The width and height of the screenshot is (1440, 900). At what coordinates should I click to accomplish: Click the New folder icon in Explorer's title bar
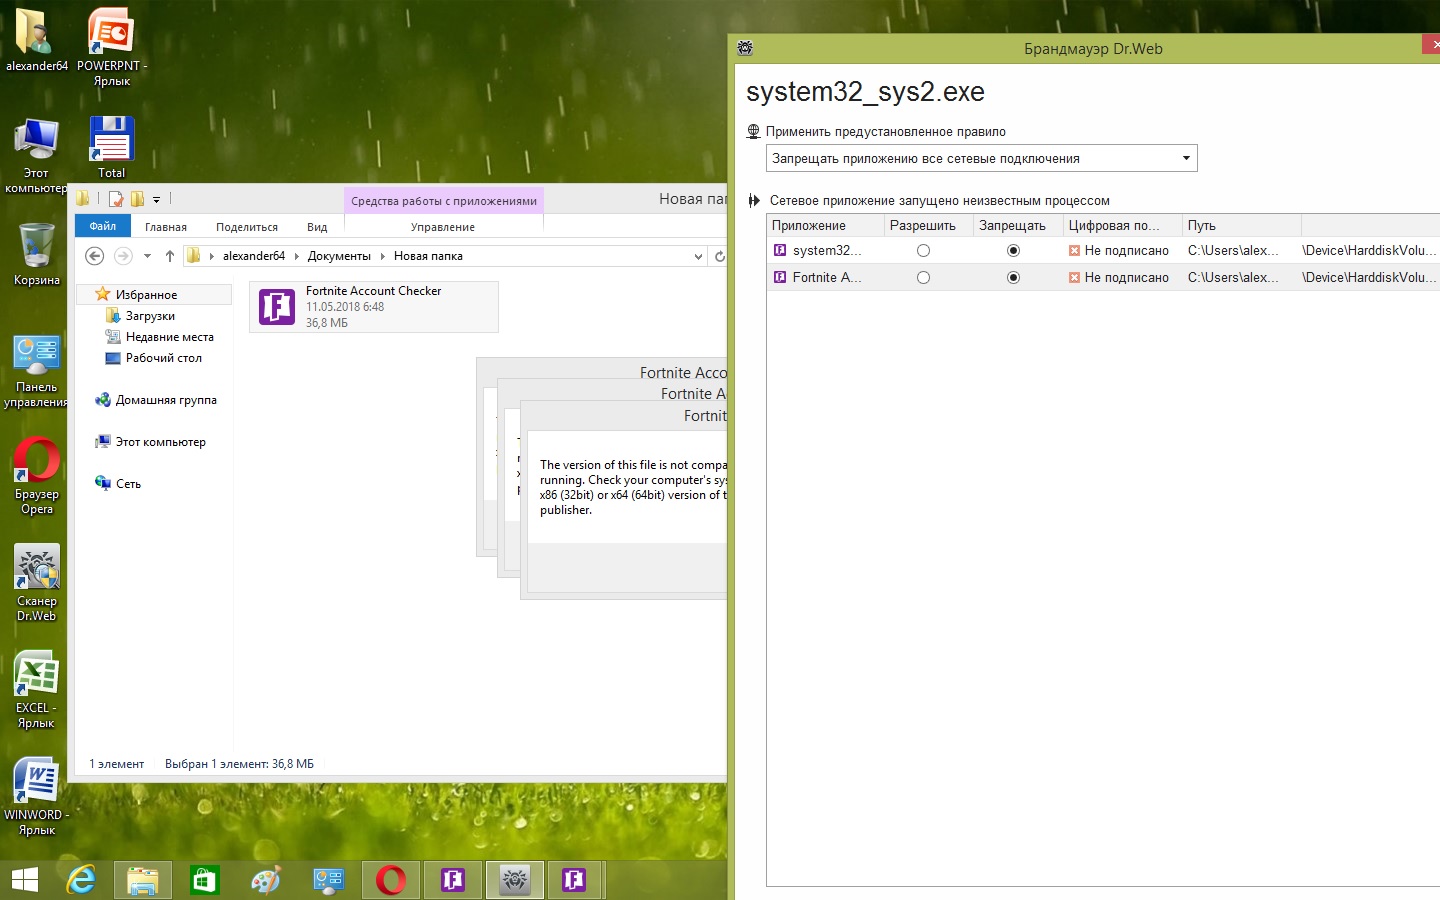click(x=138, y=198)
